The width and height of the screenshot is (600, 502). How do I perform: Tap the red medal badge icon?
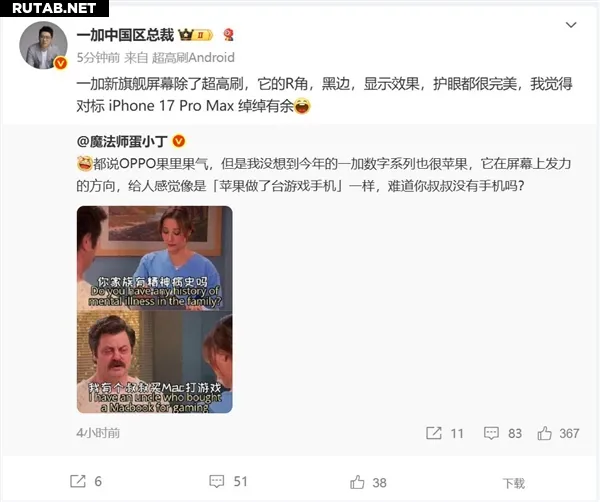tap(229, 35)
